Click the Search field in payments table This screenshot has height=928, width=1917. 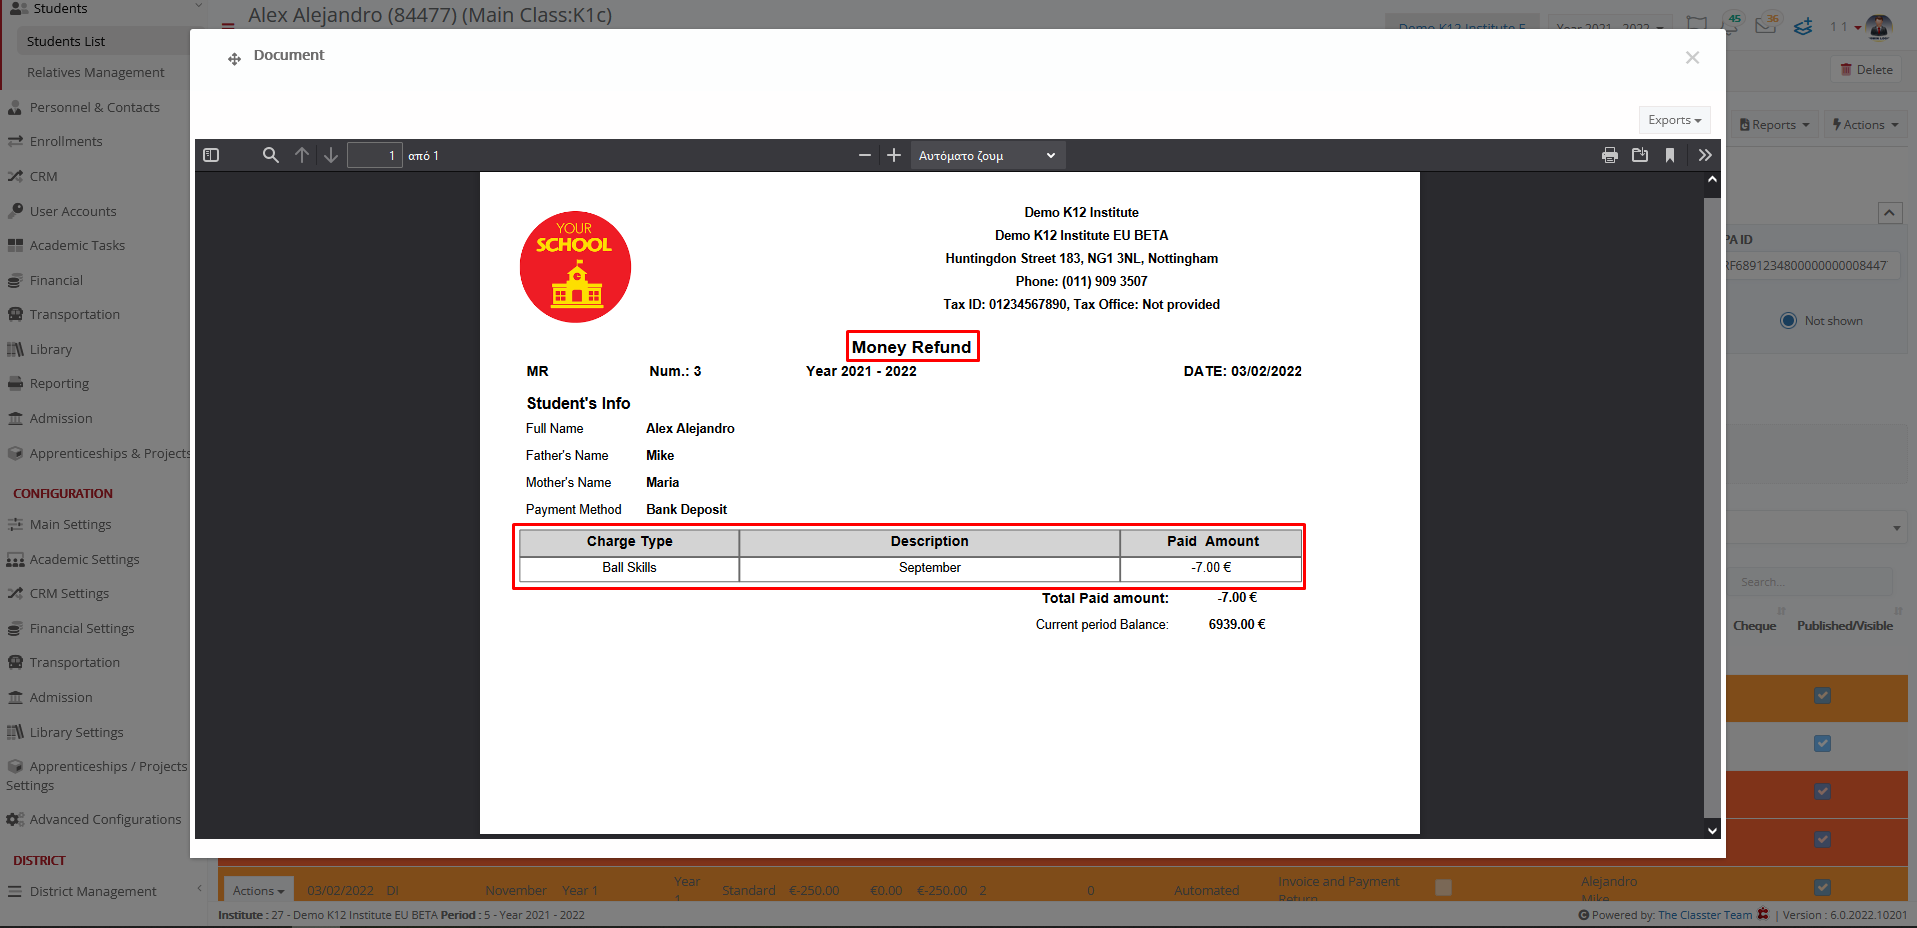(x=1812, y=582)
